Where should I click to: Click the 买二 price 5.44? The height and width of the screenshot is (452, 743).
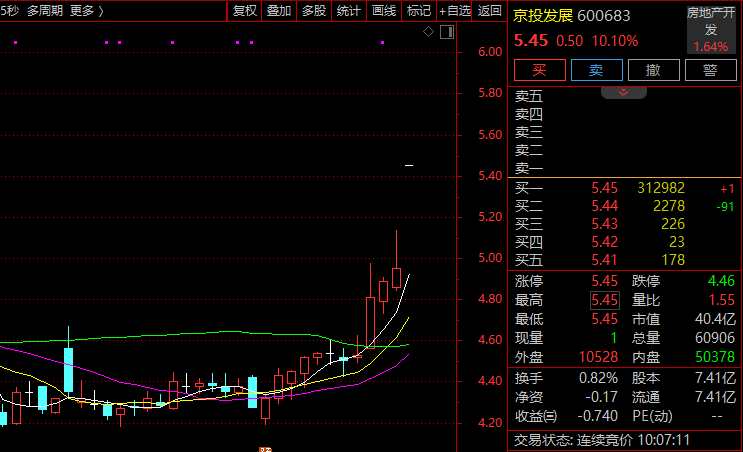click(x=604, y=206)
